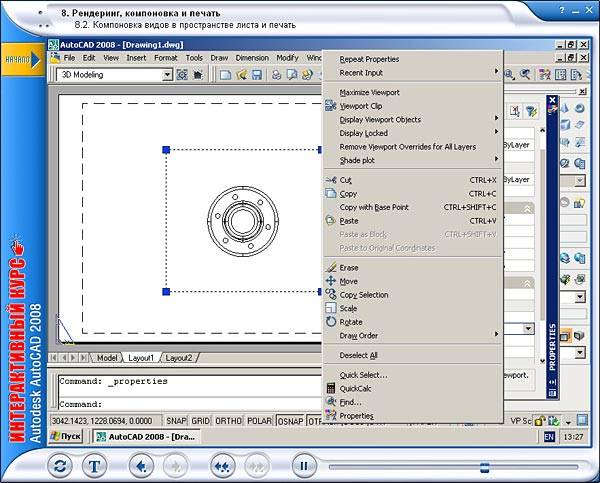Click the tutorial refresh/replay round button

(x=60, y=466)
